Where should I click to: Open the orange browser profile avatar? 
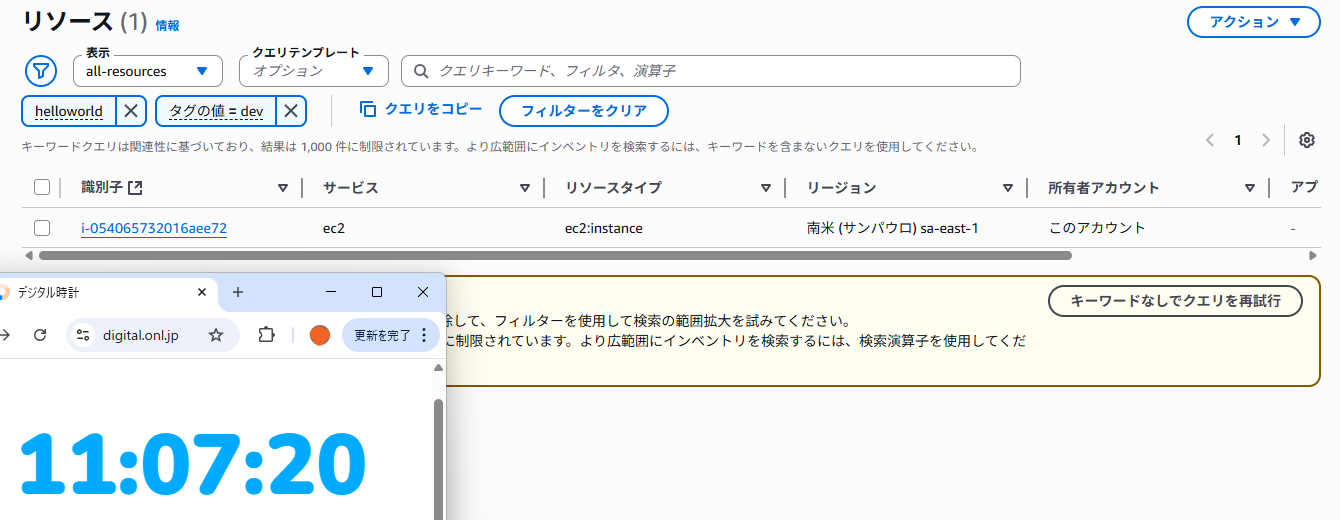320,335
